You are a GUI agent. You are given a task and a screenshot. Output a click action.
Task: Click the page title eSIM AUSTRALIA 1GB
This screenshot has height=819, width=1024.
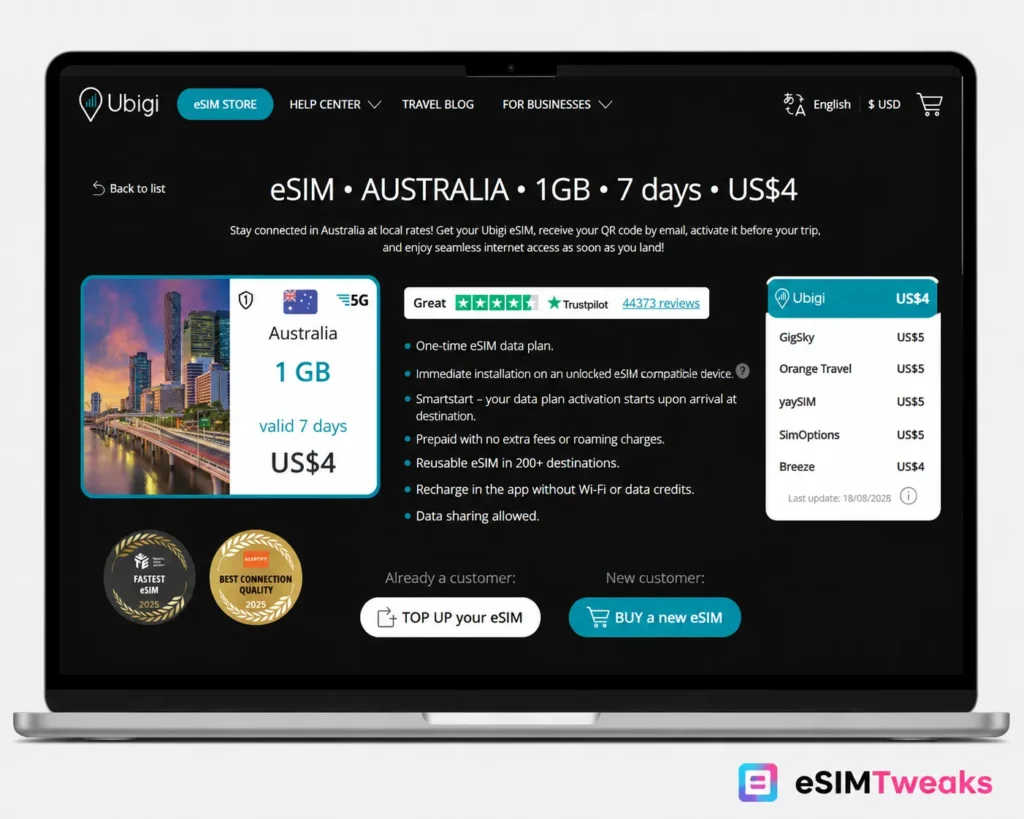coord(533,189)
